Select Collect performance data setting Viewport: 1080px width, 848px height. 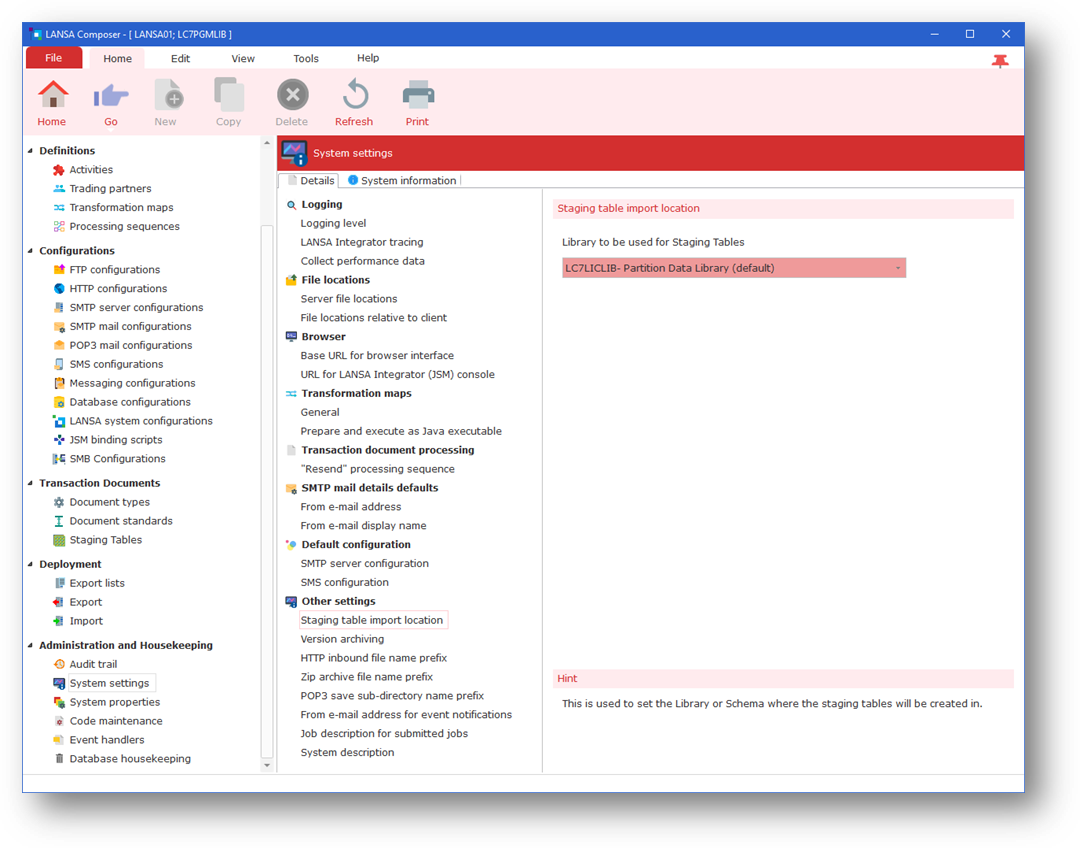click(362, 261)
